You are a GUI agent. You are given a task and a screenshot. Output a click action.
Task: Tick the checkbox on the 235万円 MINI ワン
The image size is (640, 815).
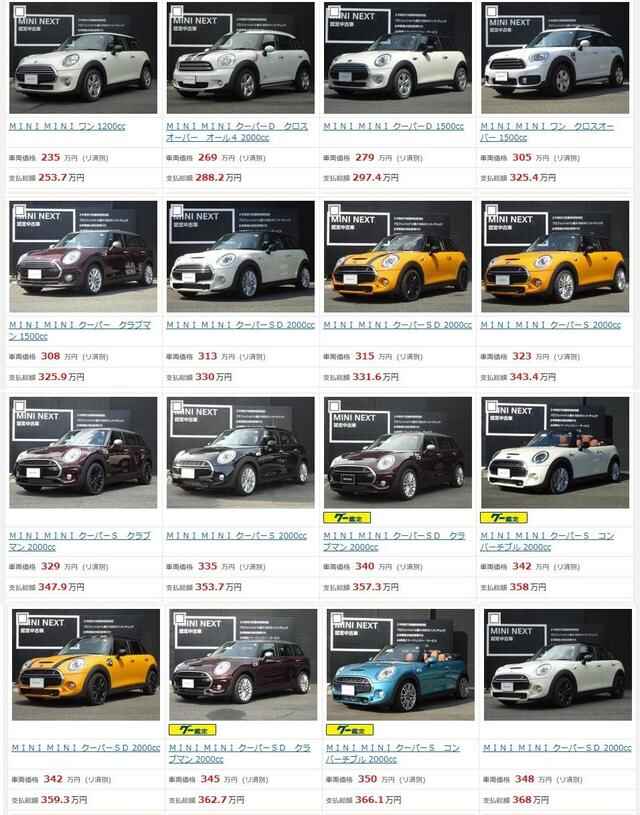click(x=19, y=11)
